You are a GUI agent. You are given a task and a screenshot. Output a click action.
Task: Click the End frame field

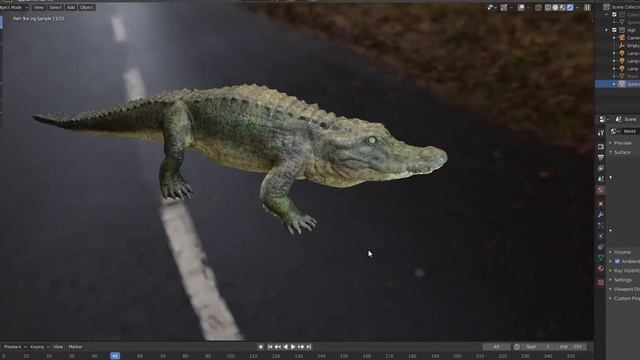coord(571,347)
